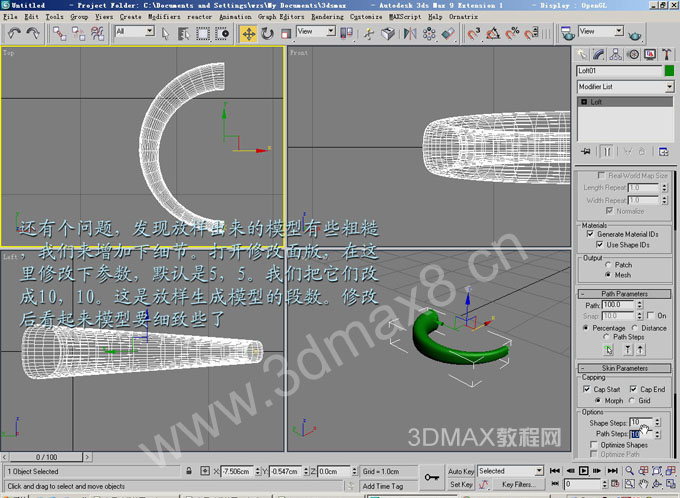Select the Bind to Space Warp tool

pyautogui.click(x=98, y=33)
